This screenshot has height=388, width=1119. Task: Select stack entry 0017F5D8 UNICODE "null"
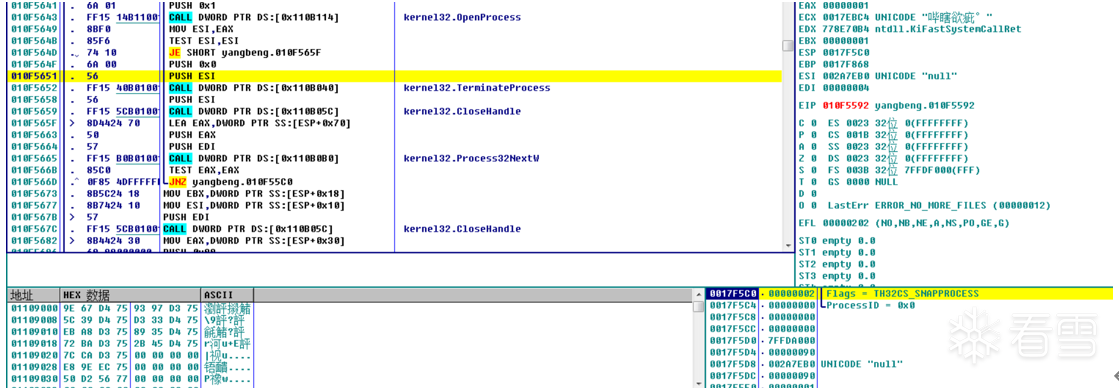909,364
